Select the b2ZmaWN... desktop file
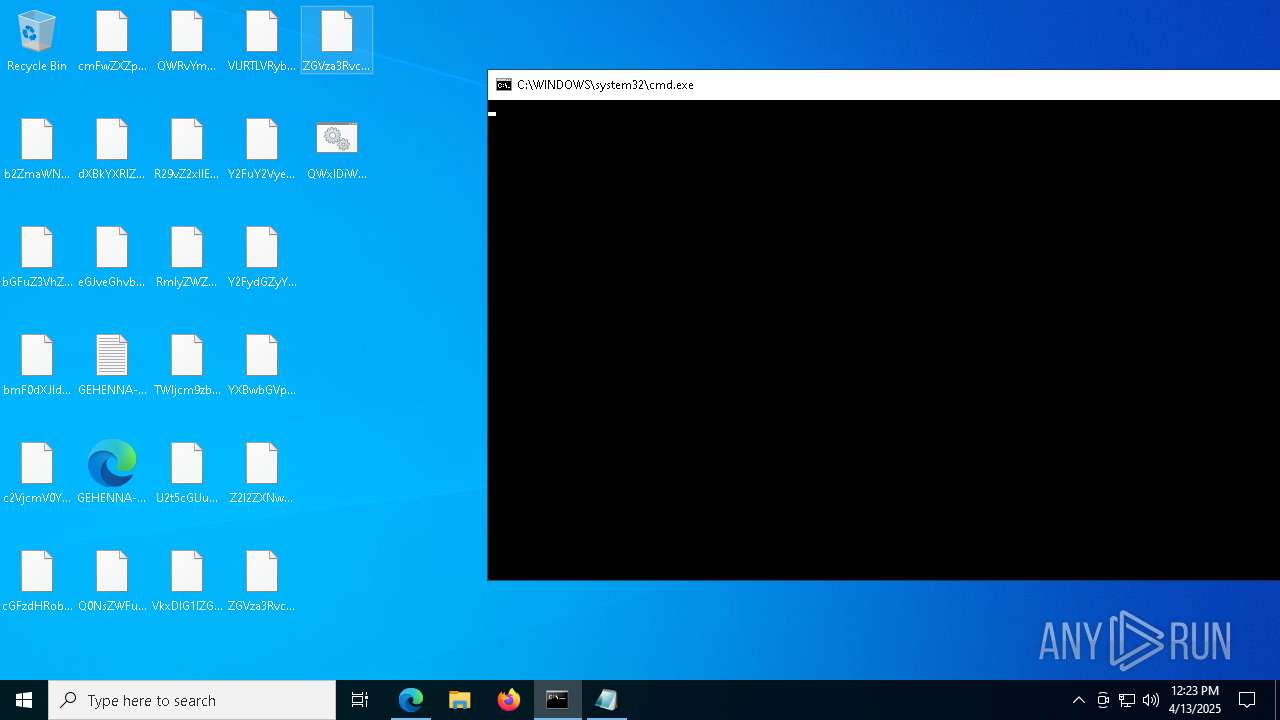Viewport: 1280px width, 720px height. pos(37,149)
